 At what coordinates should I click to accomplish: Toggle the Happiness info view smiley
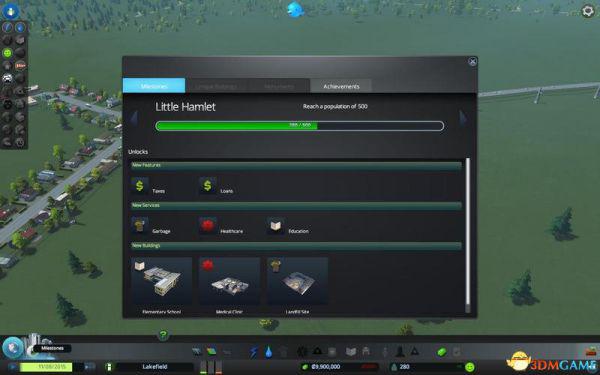(x=7, y=53)
